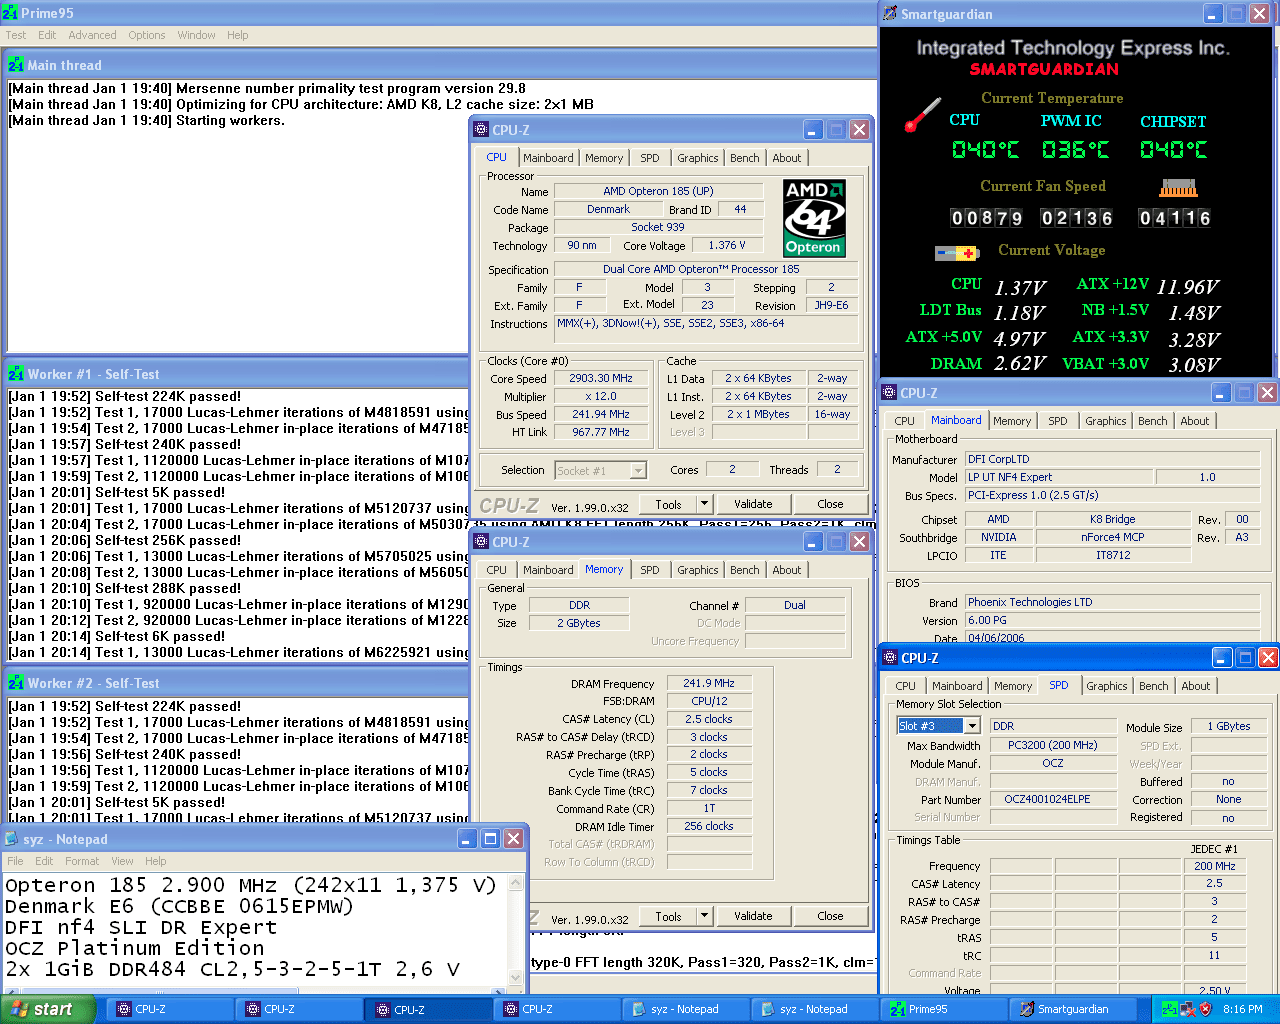1280x1024 pixels.
Task: Click the AMD 64 Opteron logo
Action: (x=814, y=218)
